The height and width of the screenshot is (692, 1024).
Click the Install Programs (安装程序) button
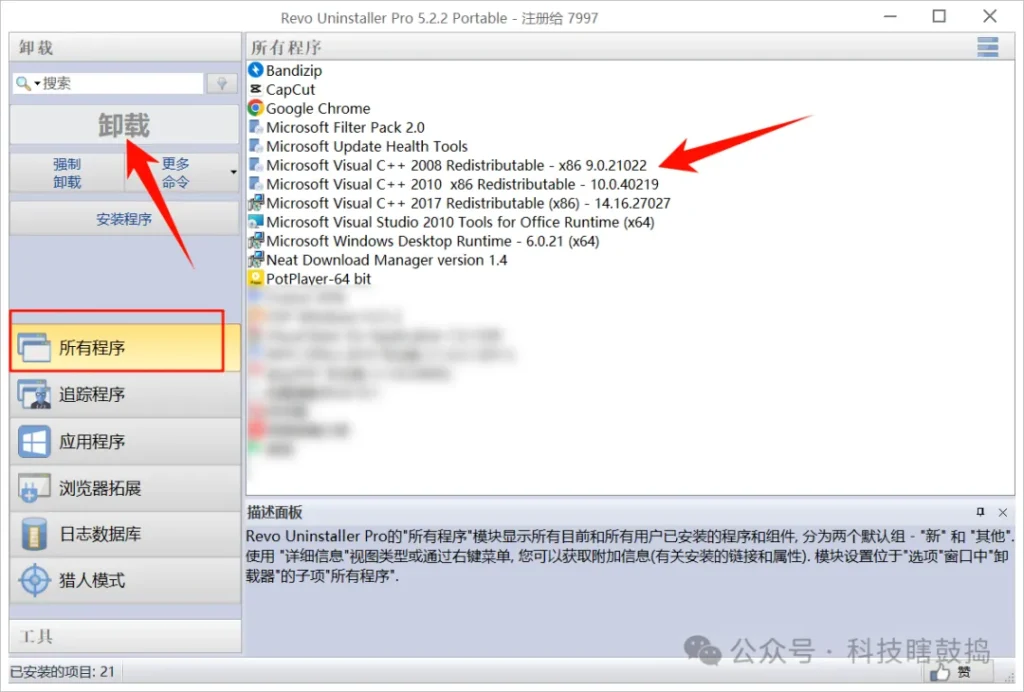[124, 219]
